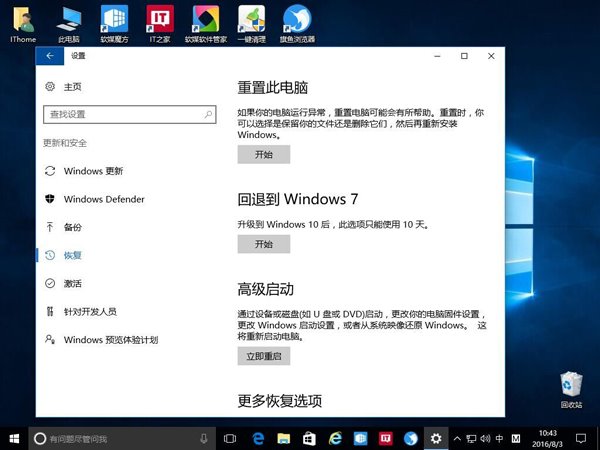The image size is (600, 450).
Task: Open 针对开发人员 developer settings page
Action: [x=81, y=311]
